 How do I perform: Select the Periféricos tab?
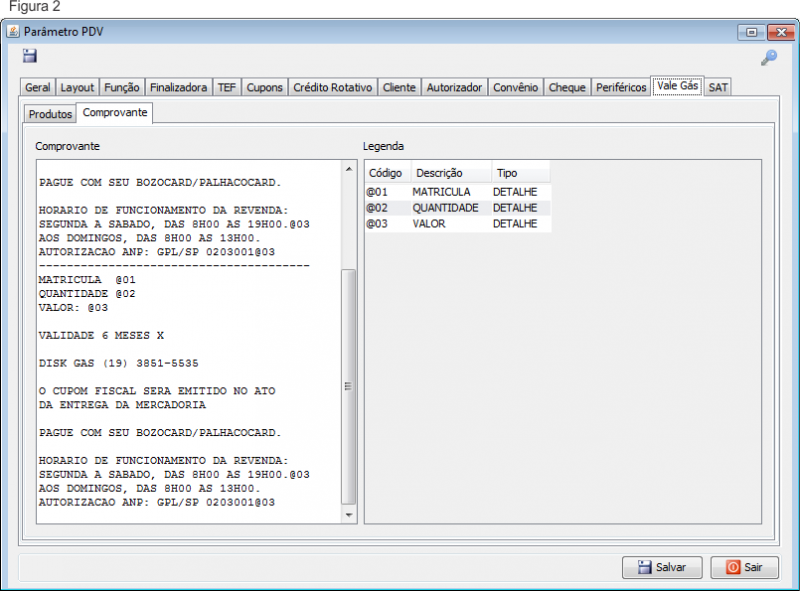(x=621, y=87)
